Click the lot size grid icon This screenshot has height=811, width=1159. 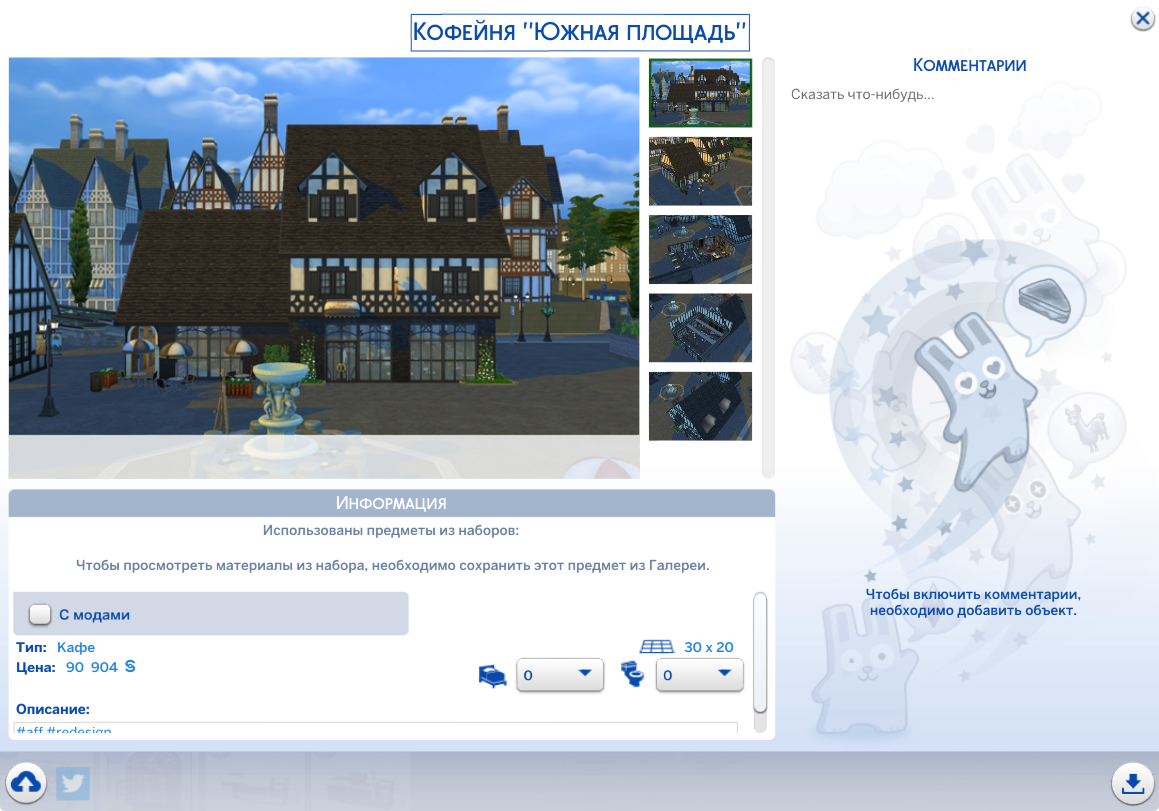(656, 647)
